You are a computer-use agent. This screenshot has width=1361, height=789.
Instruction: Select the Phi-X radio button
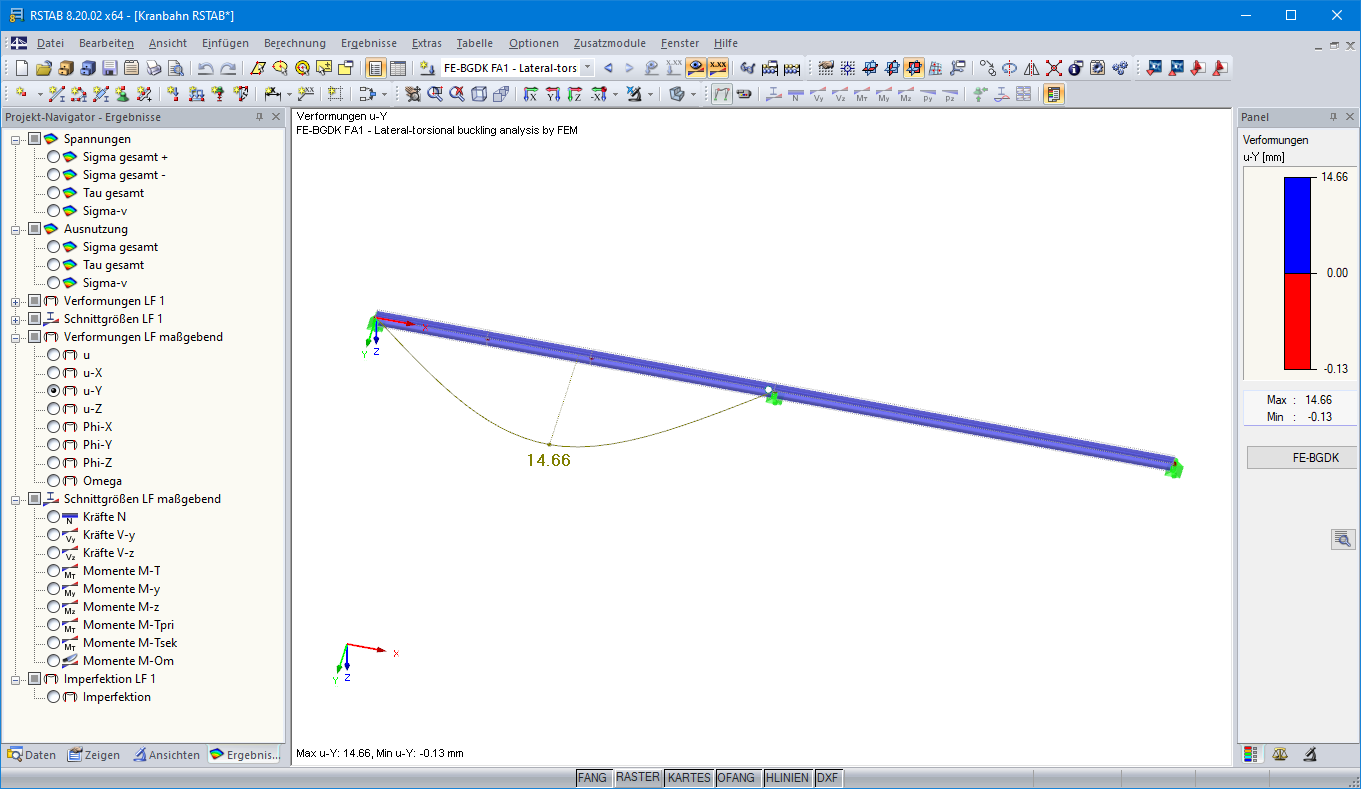pos(54,427)
